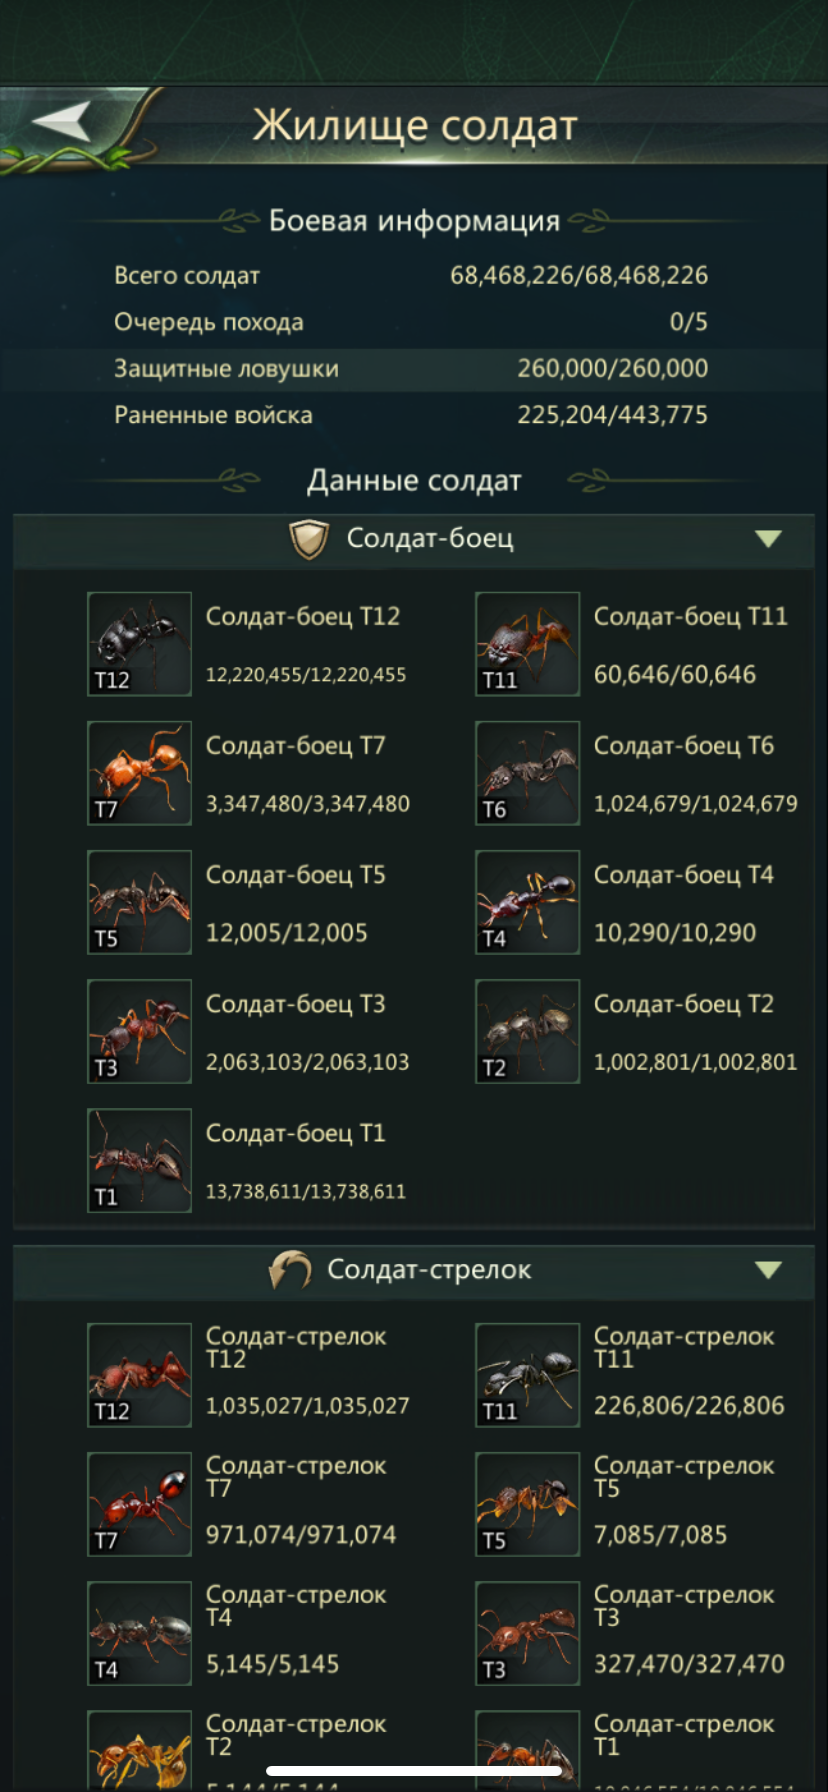828x1792 pixels.
Task: Select Солдат-боец T11 ant icon
Action: (527, 644)
